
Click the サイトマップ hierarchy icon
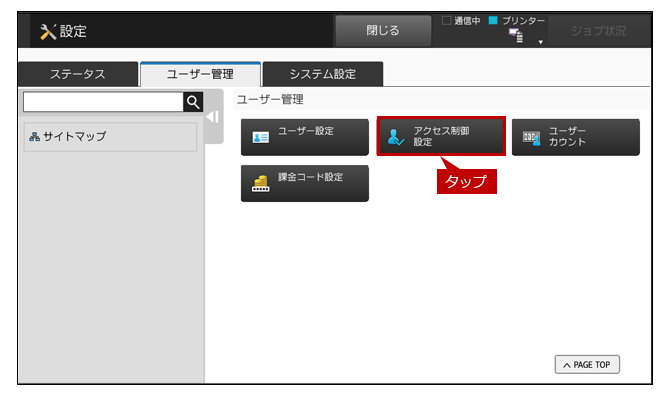pos(34,137)
